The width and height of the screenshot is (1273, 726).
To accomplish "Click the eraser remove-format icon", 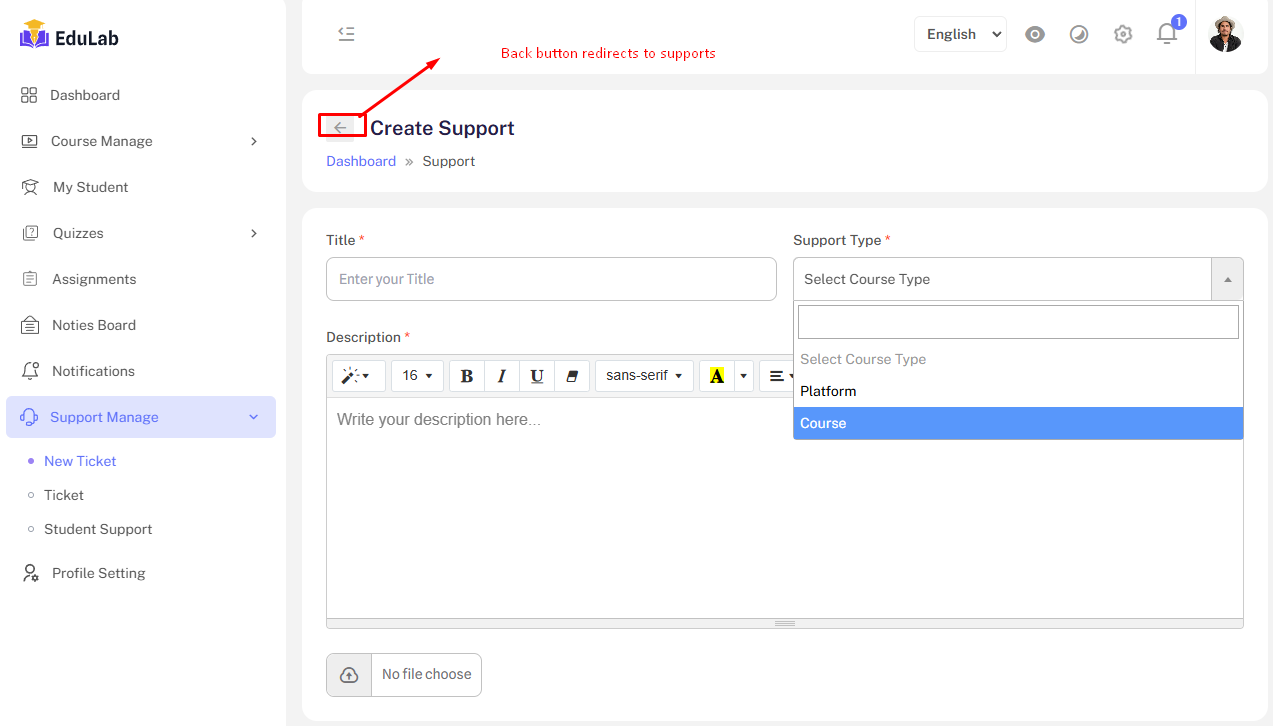I will click(572, 376).
